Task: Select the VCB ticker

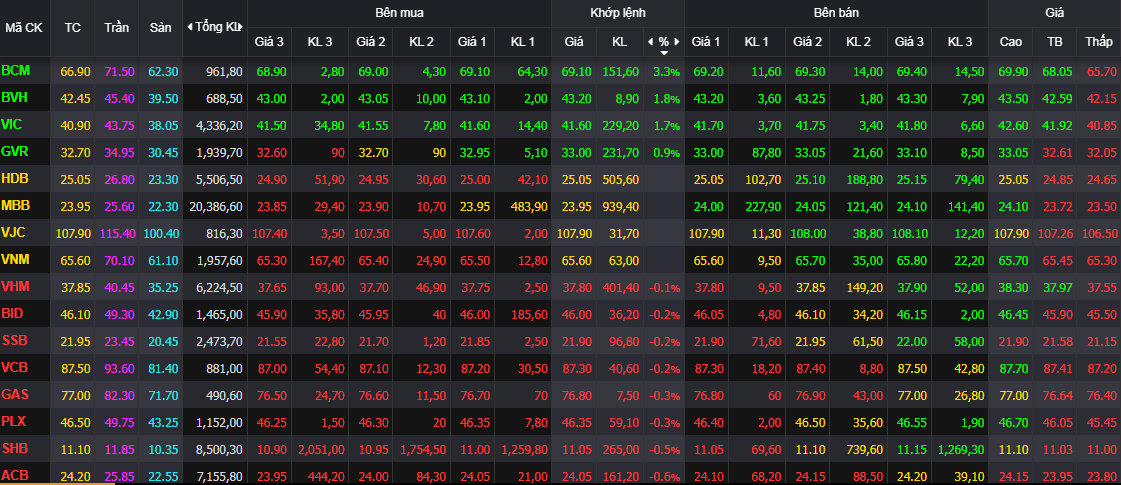Action: [x=16, y=367]
